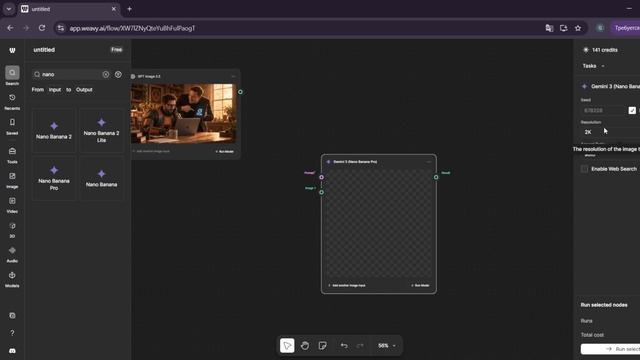This screenshot has height=360, width=640.
Task: Click the Run selected button
Action: point(611,349)
